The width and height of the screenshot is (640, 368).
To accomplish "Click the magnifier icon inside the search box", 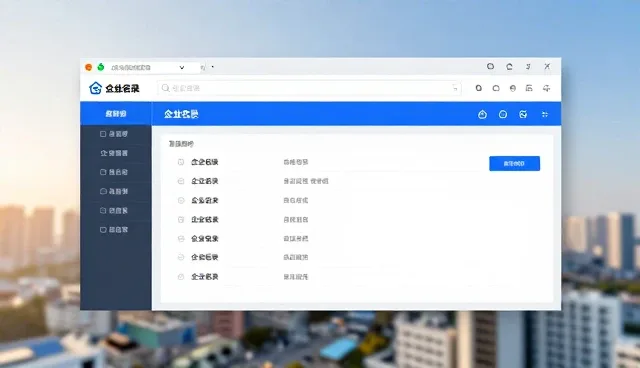I will point(165,88).
